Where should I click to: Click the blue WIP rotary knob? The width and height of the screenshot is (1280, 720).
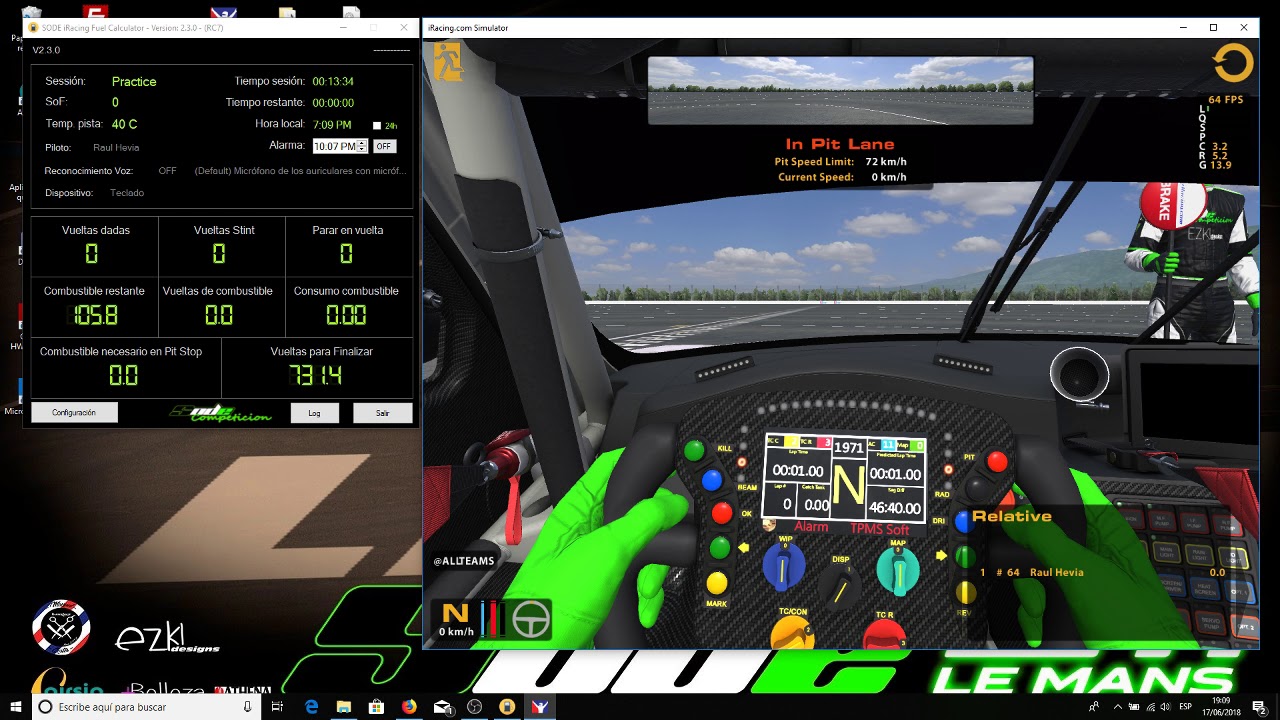(784, 569)
